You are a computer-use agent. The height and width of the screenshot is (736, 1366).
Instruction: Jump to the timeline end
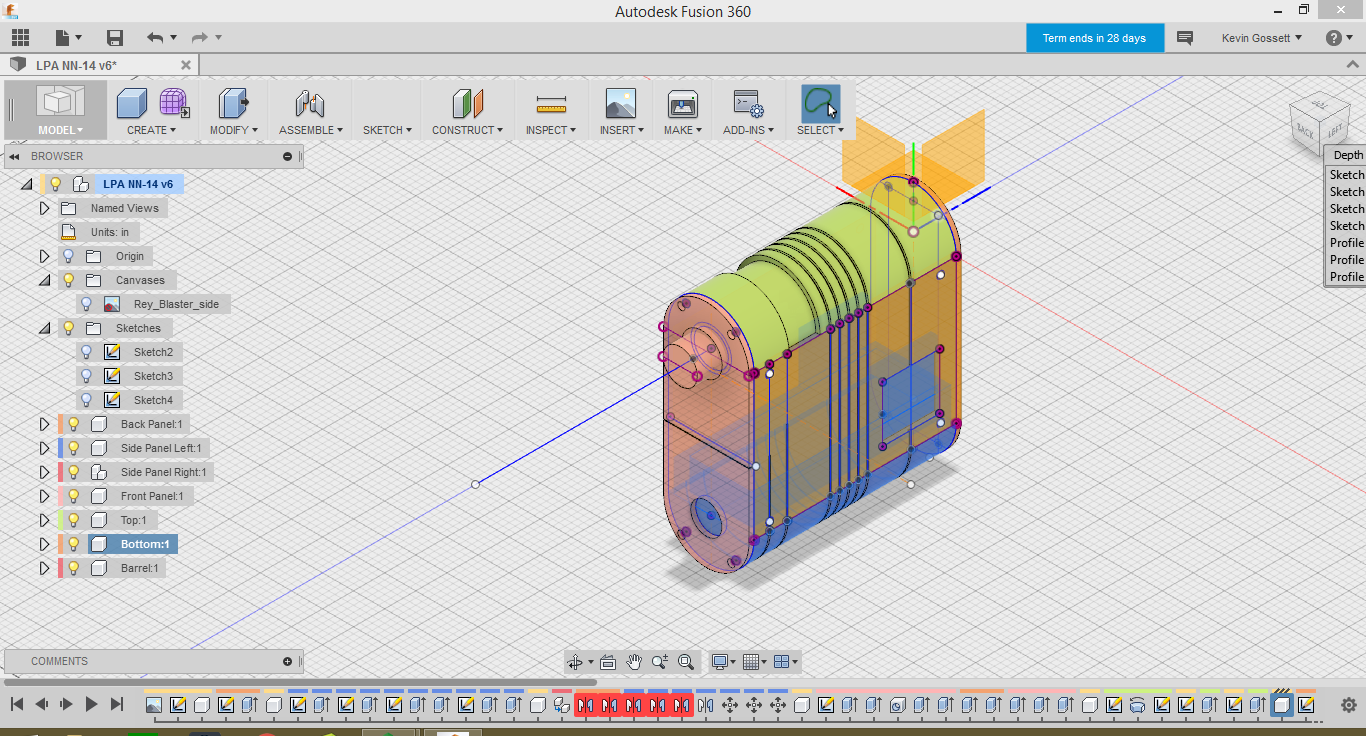[x=116, y=705]
